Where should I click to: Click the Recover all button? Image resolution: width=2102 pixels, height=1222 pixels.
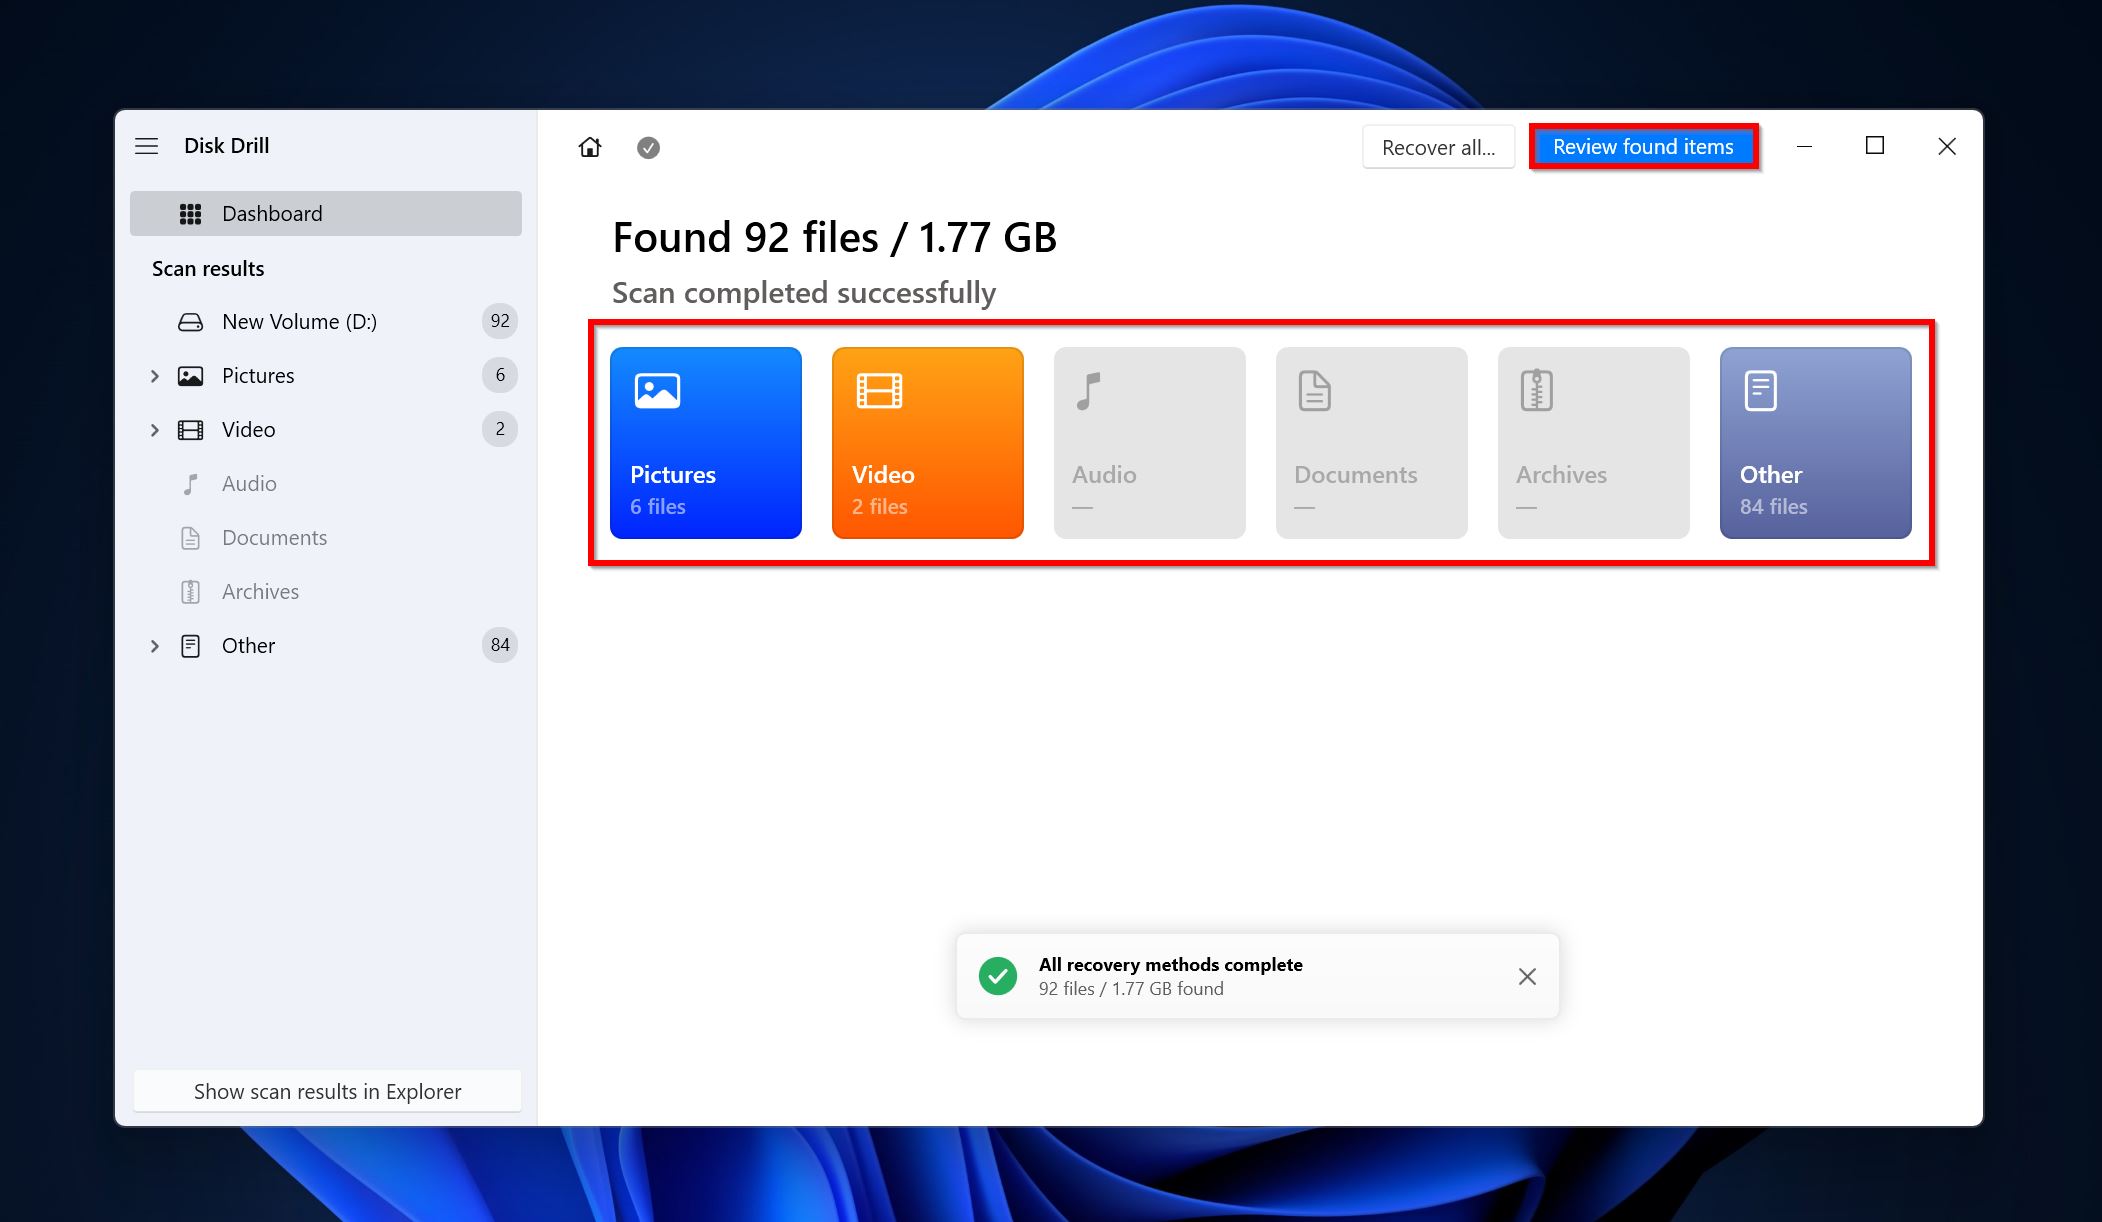coord(1437,145)
